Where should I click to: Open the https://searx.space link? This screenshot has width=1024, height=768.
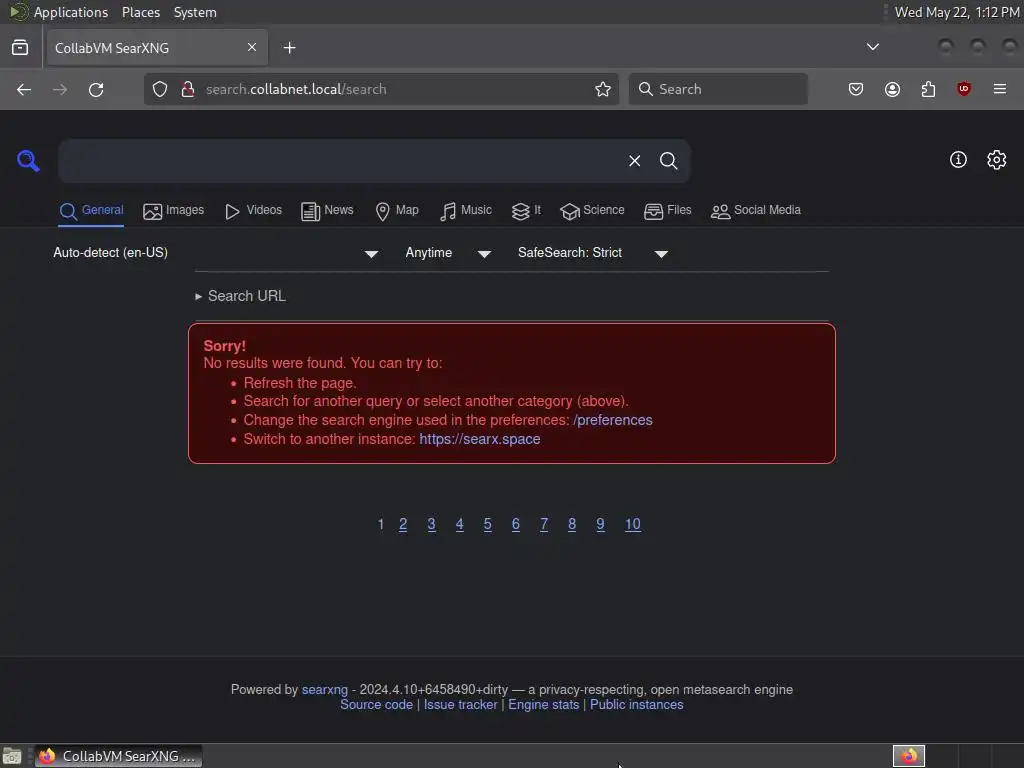tap(479, 439)
